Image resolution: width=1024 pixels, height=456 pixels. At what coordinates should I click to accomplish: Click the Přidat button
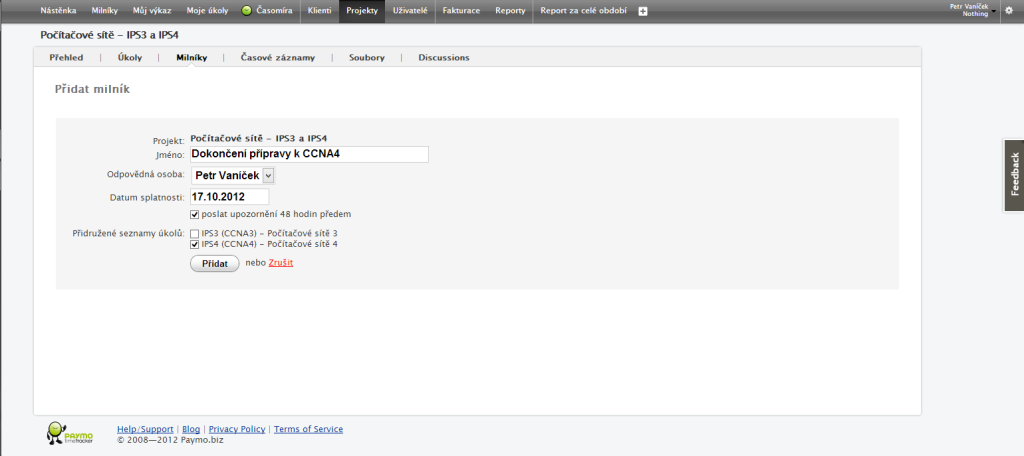pos(214,263)
